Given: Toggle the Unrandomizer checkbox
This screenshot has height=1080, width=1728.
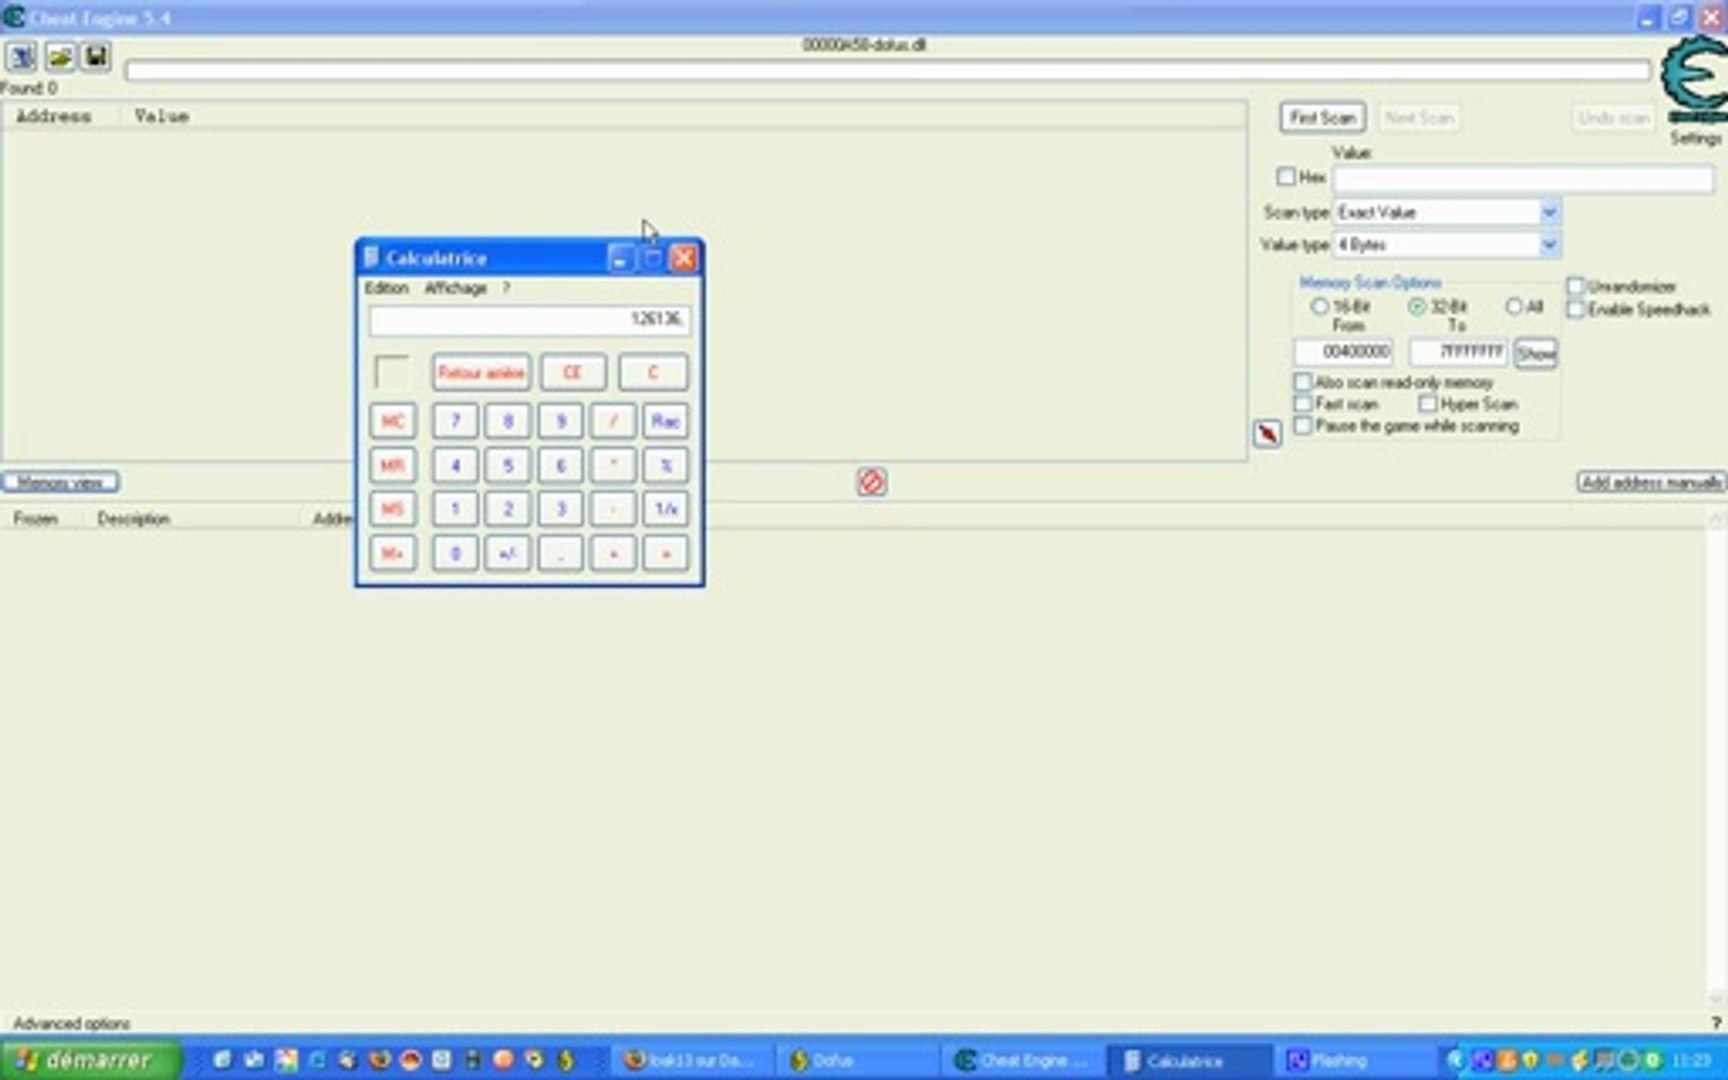Looking at the screenshot, I should pos(1575,287).
